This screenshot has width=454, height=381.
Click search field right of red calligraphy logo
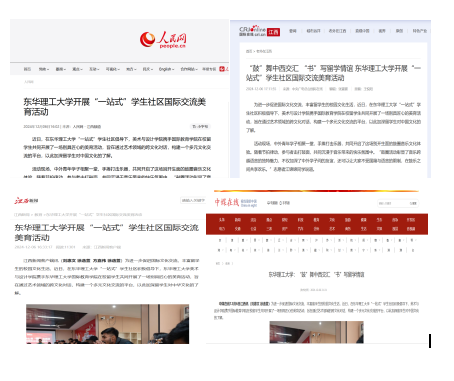tap(398, 203)
